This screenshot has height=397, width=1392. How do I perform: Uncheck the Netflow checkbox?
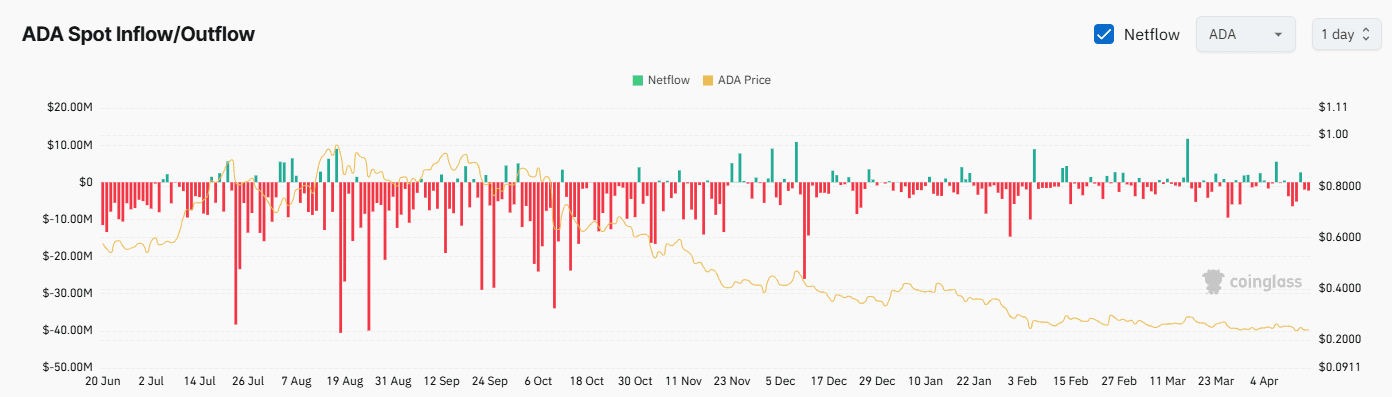pos(1105,34)
